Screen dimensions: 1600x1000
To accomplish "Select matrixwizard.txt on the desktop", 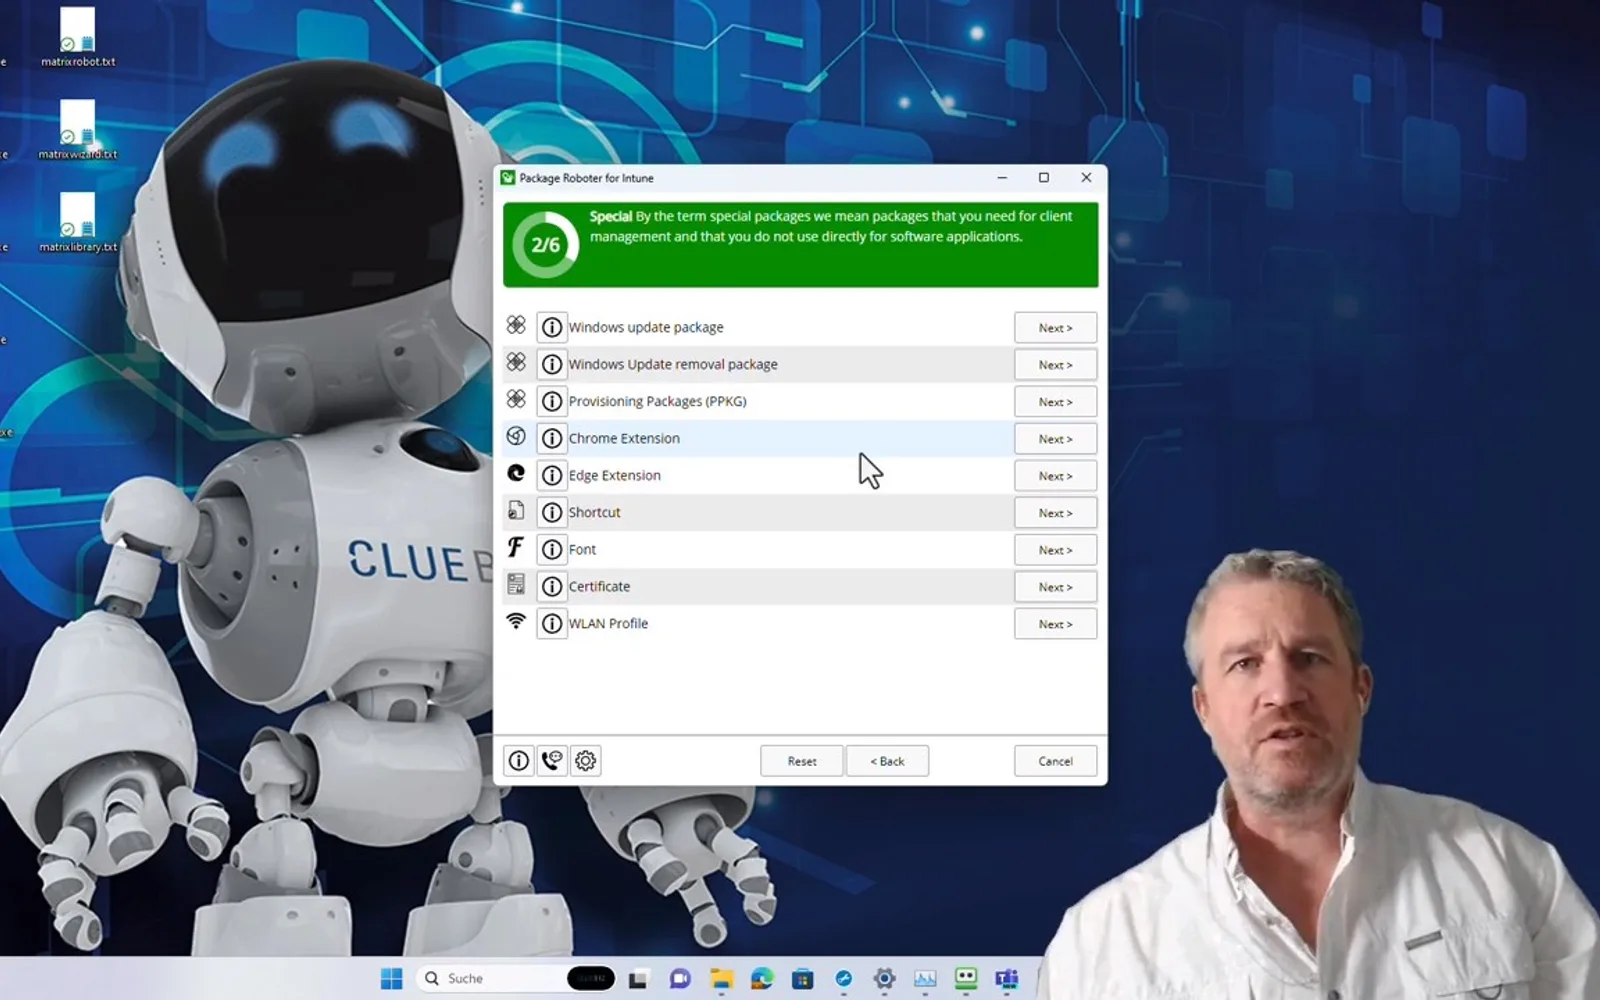I will (78, 130).
